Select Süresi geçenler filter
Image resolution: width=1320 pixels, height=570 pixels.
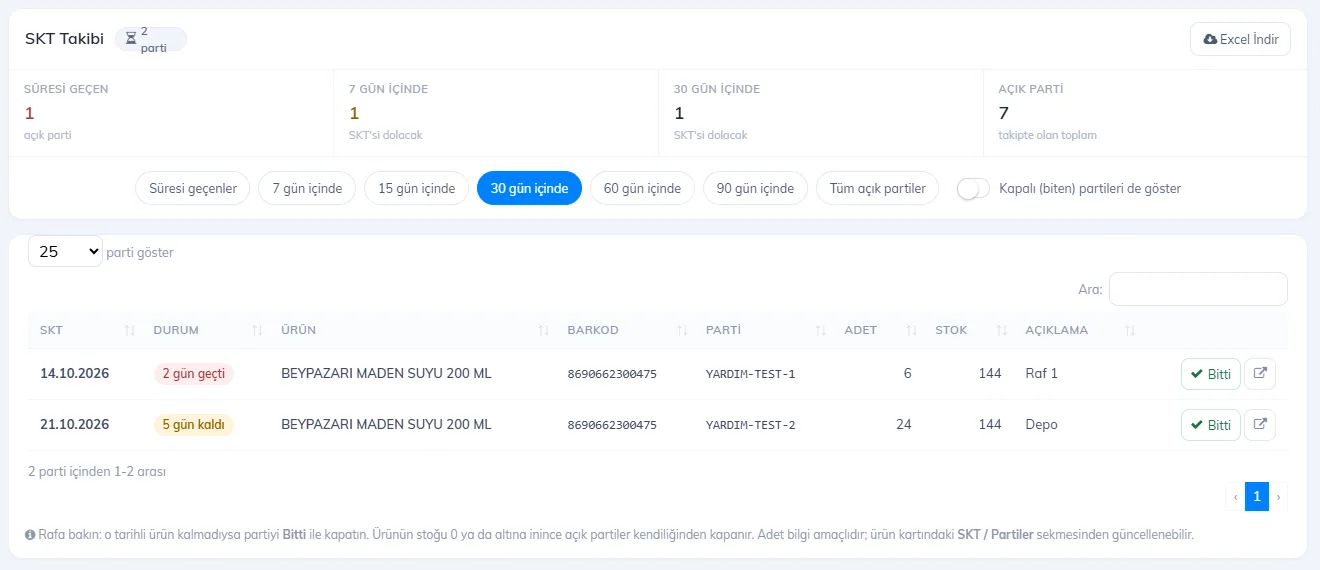[193, 188]
